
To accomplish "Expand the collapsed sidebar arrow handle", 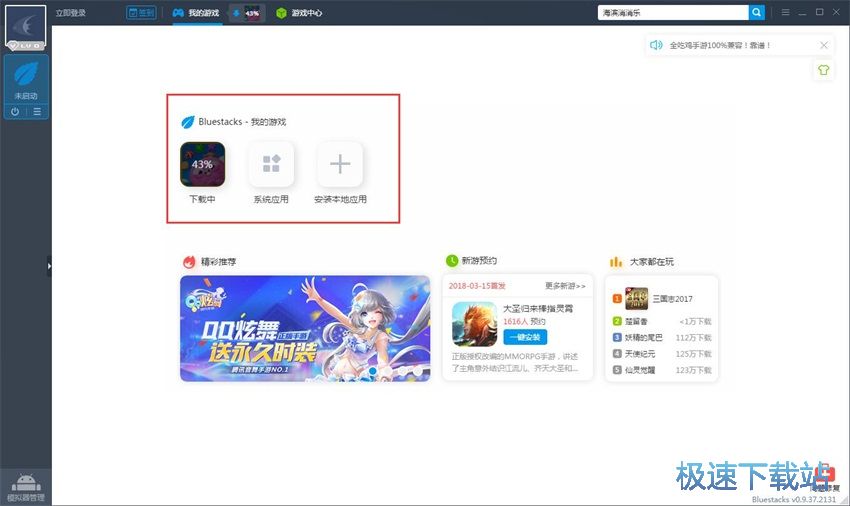I will [x=49, y=266].
